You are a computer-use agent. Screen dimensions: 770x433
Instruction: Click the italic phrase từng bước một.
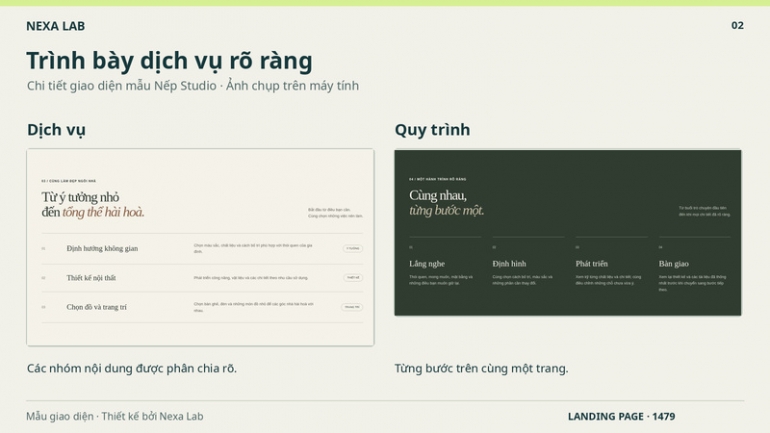(x=446, y=211)
